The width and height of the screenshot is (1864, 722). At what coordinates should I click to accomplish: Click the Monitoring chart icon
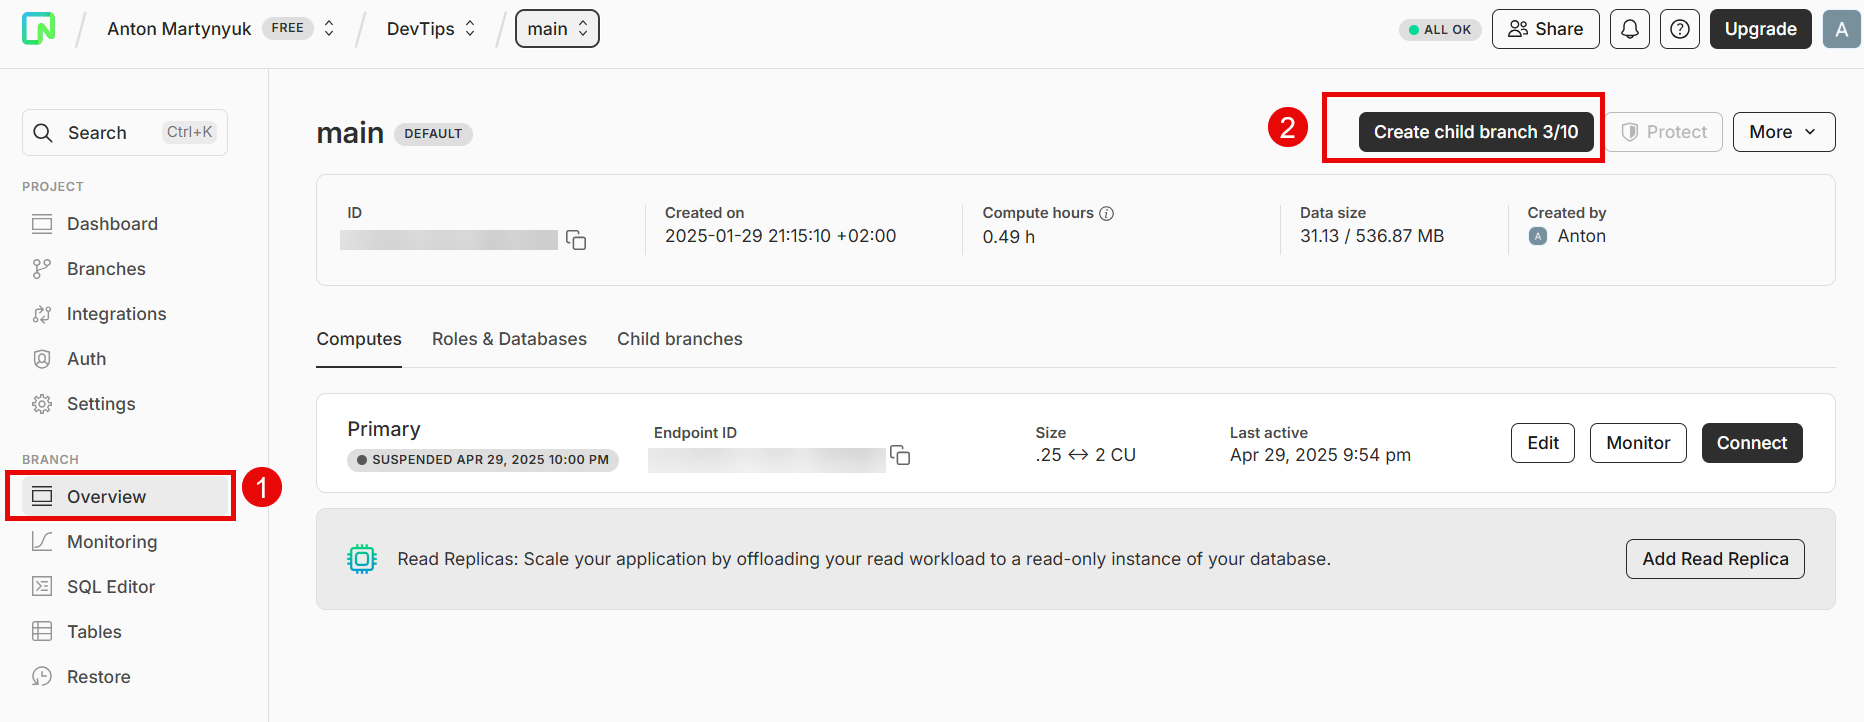[x=42, y=542]
